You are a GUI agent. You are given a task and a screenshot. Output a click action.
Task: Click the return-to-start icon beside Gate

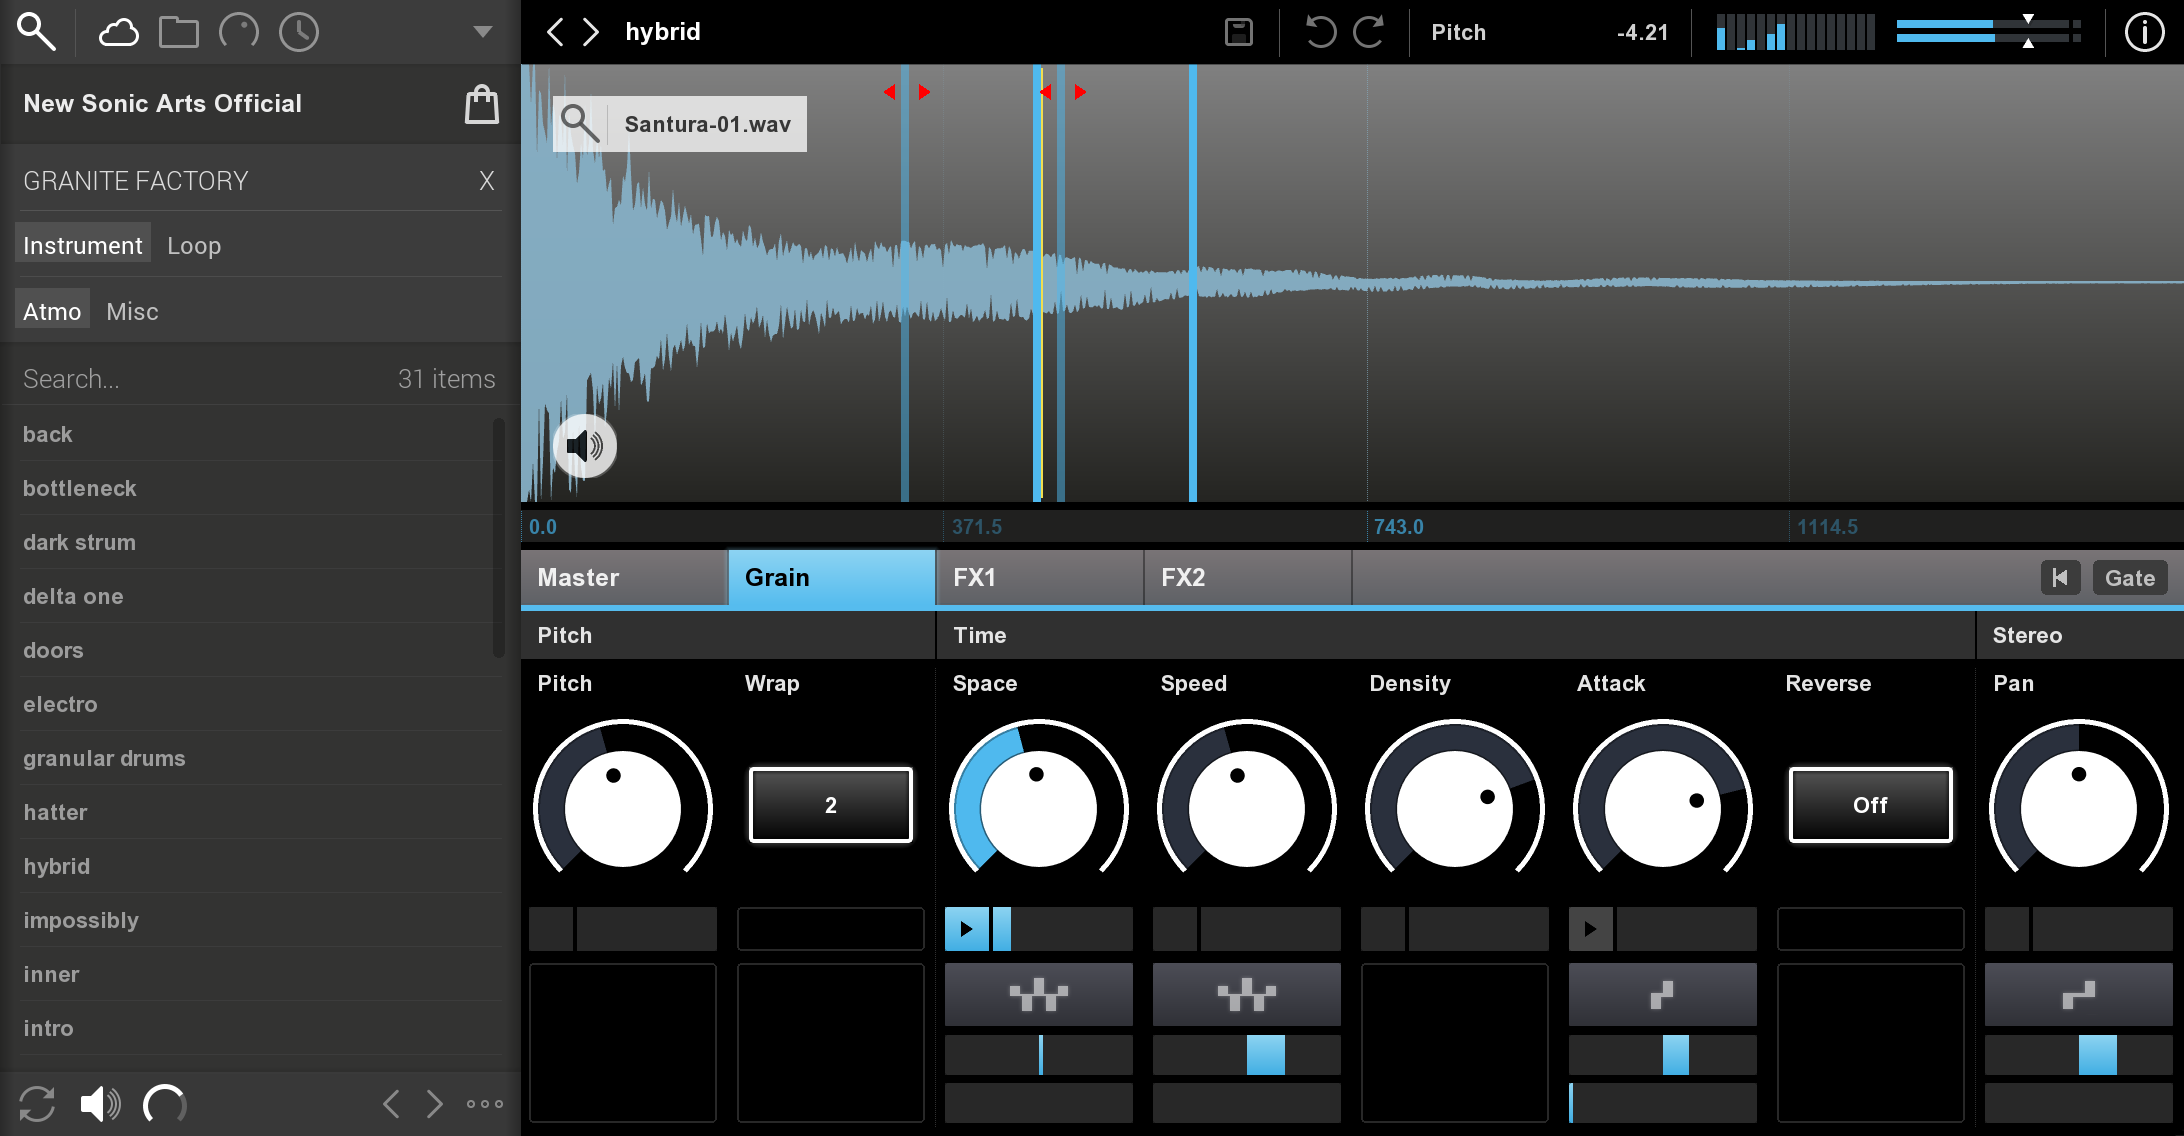(2060, 577)
